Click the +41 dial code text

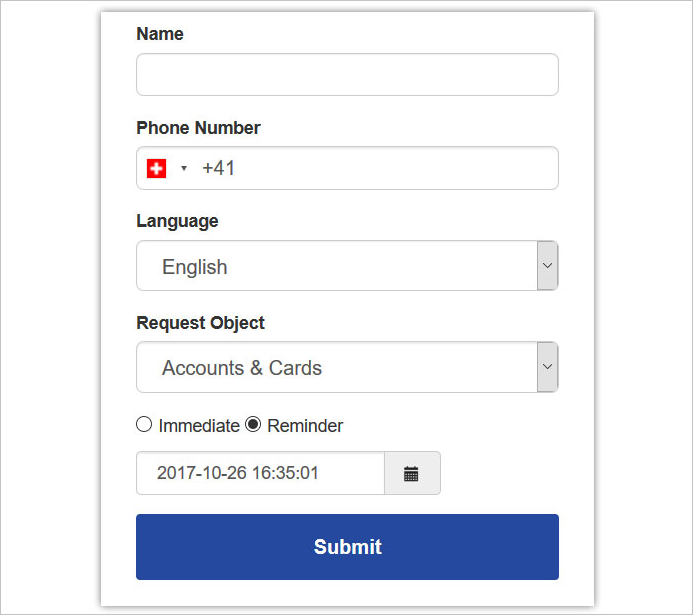218,168
